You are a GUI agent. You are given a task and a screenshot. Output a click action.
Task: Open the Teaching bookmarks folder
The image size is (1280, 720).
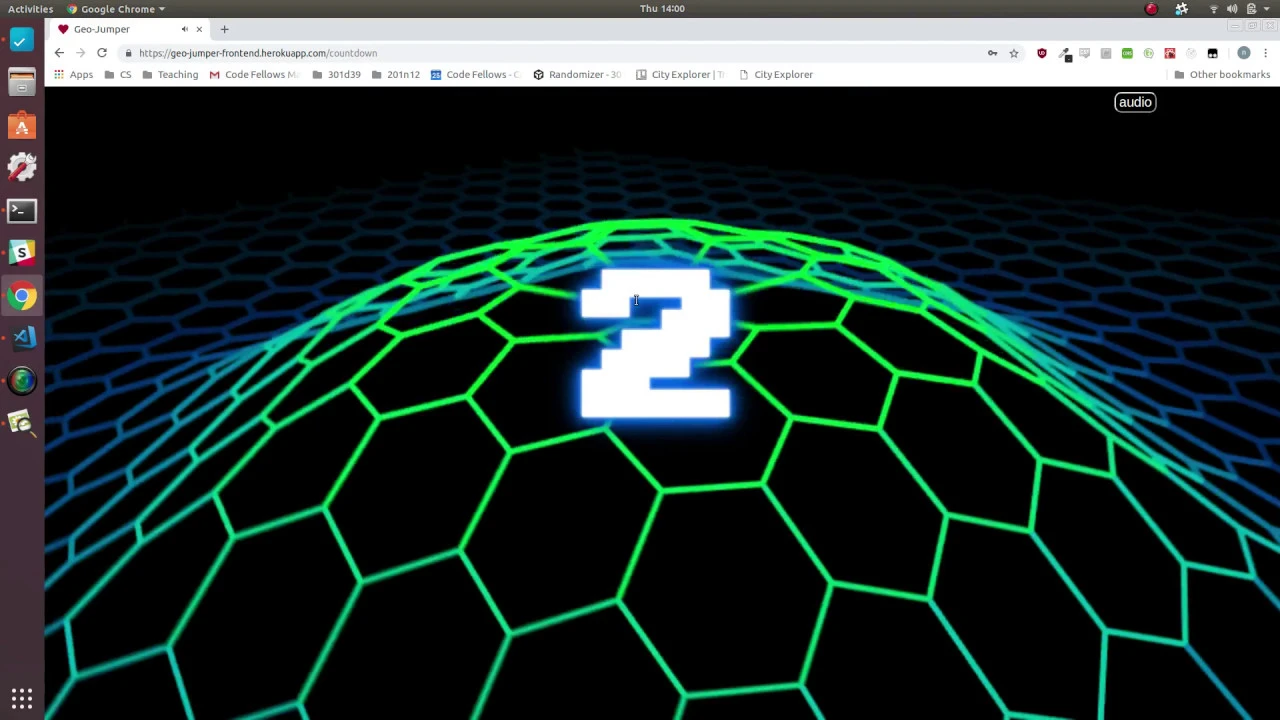(170, 74)
